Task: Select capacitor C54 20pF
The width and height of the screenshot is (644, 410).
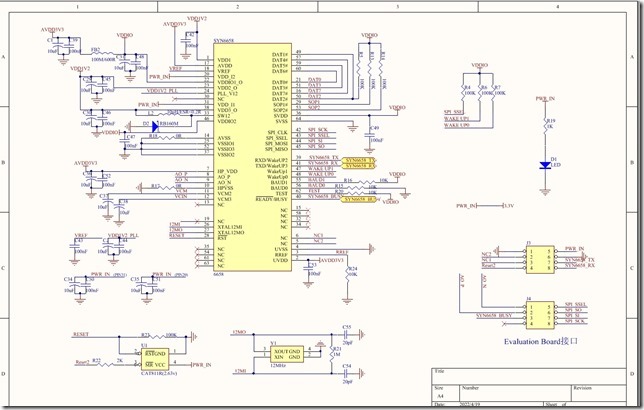Action: 346,373
